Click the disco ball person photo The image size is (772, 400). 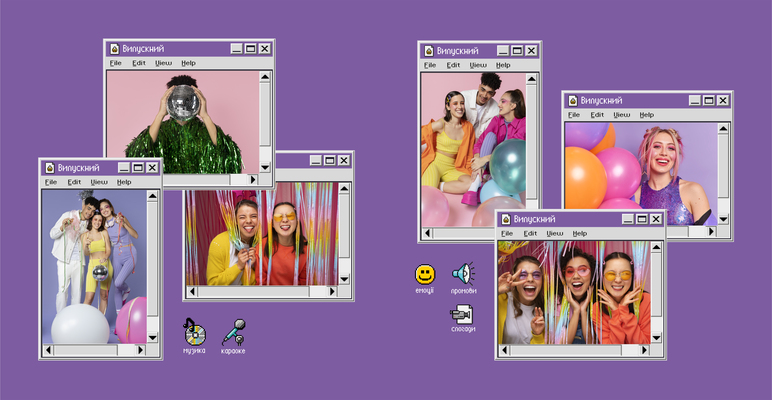point(183,123)
